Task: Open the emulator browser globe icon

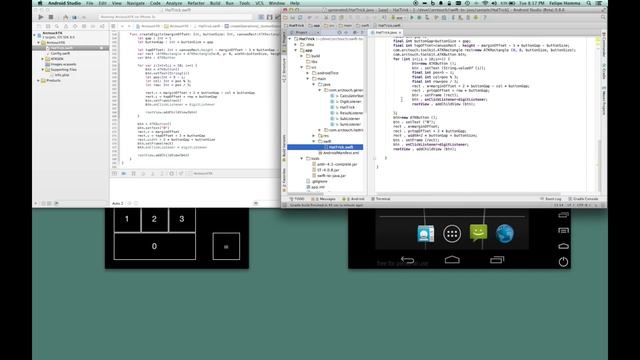Action: tap(504, 233)
